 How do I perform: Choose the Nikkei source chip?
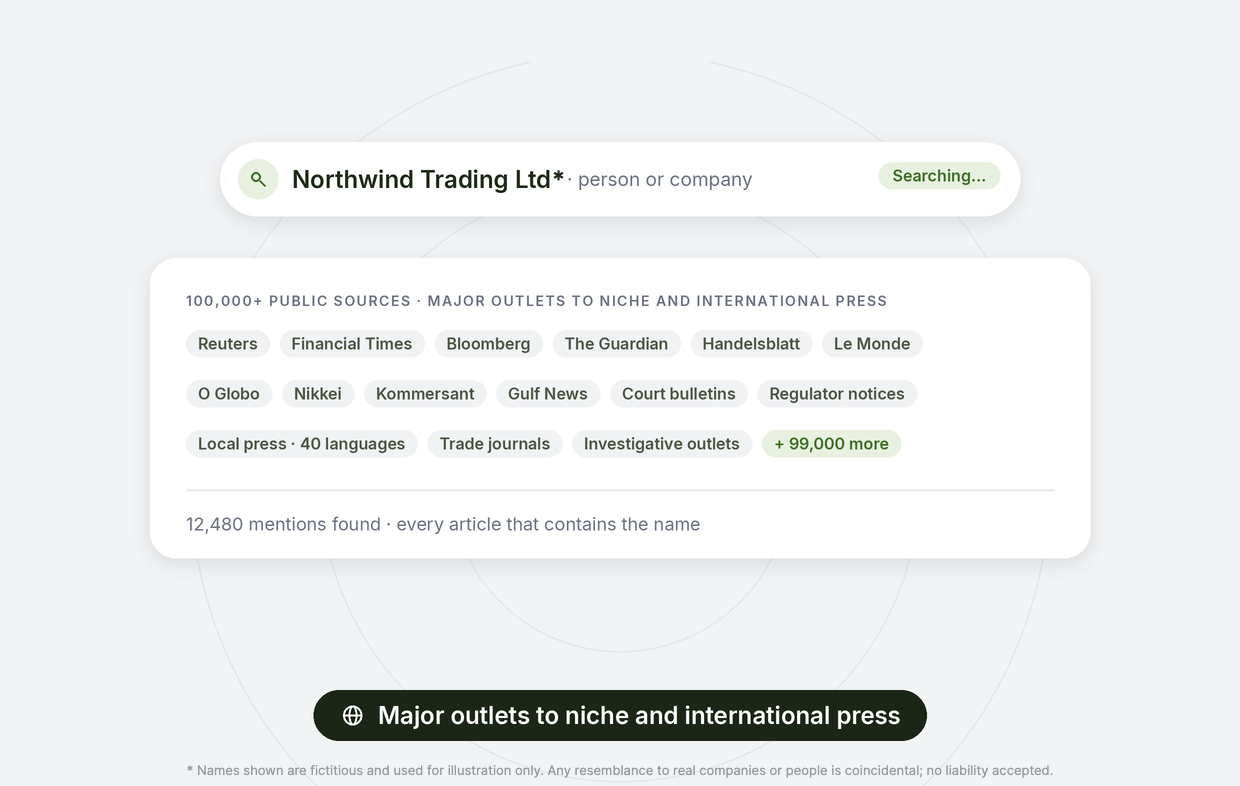318,394
